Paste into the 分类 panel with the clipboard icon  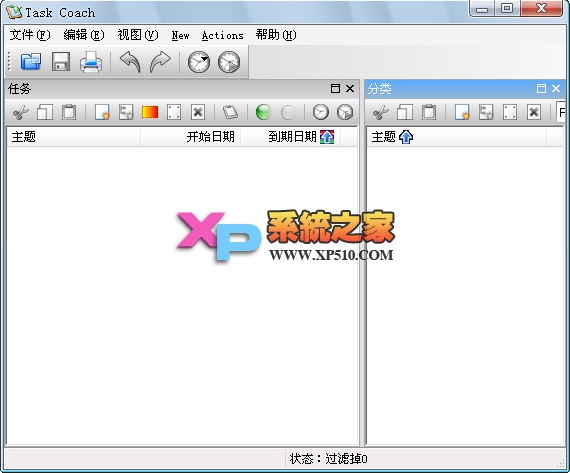pos(429,112)
